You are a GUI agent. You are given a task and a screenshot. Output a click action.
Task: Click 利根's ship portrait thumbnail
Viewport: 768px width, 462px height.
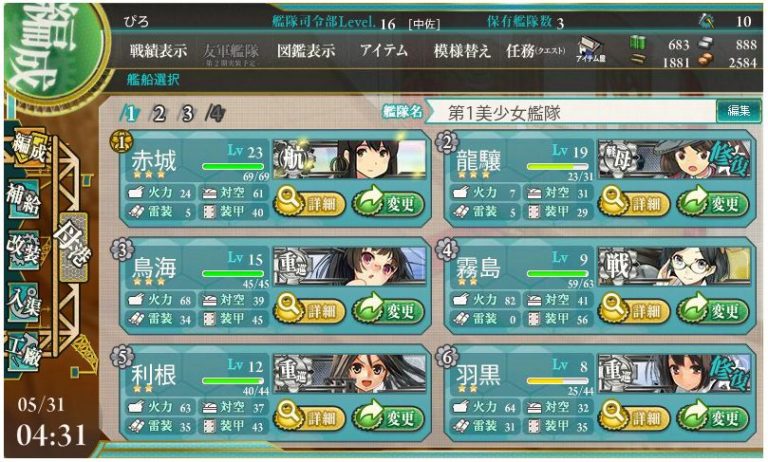(x=350, y=373)
